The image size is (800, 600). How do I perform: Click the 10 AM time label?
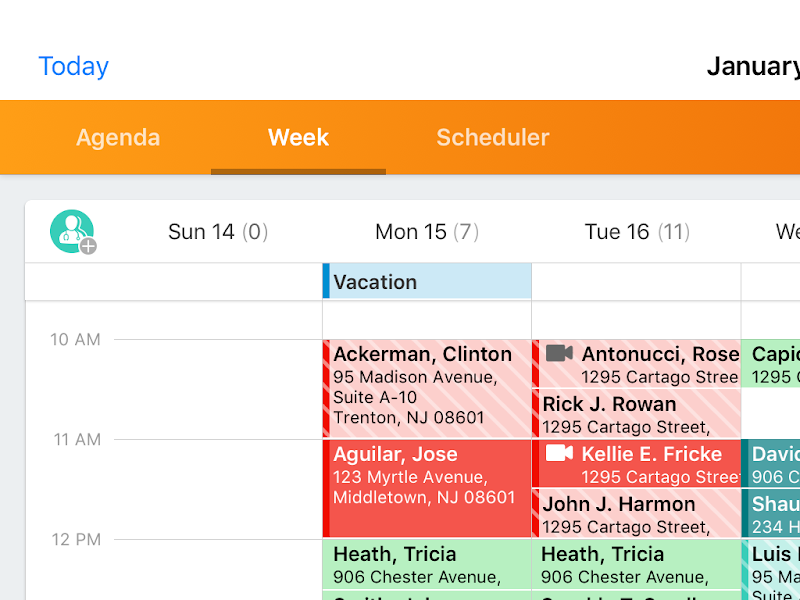point(76,340)
